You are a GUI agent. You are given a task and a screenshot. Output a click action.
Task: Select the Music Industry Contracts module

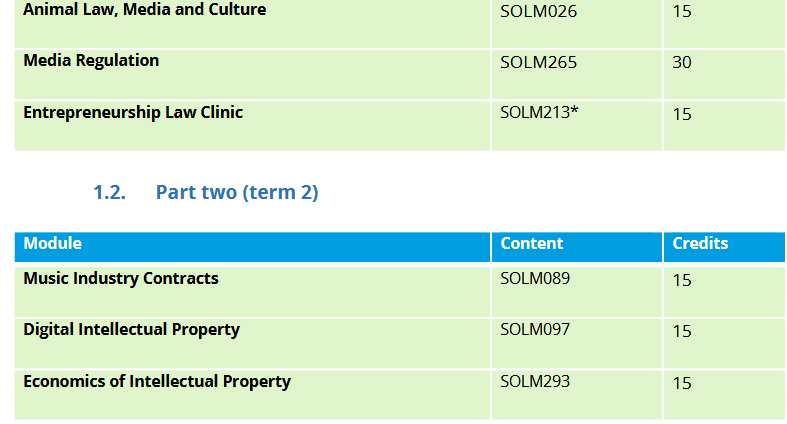point(121,278)
